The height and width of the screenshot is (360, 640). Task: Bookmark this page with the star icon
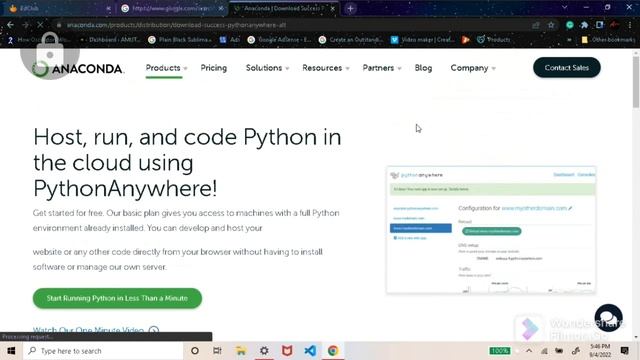(551, 25)
